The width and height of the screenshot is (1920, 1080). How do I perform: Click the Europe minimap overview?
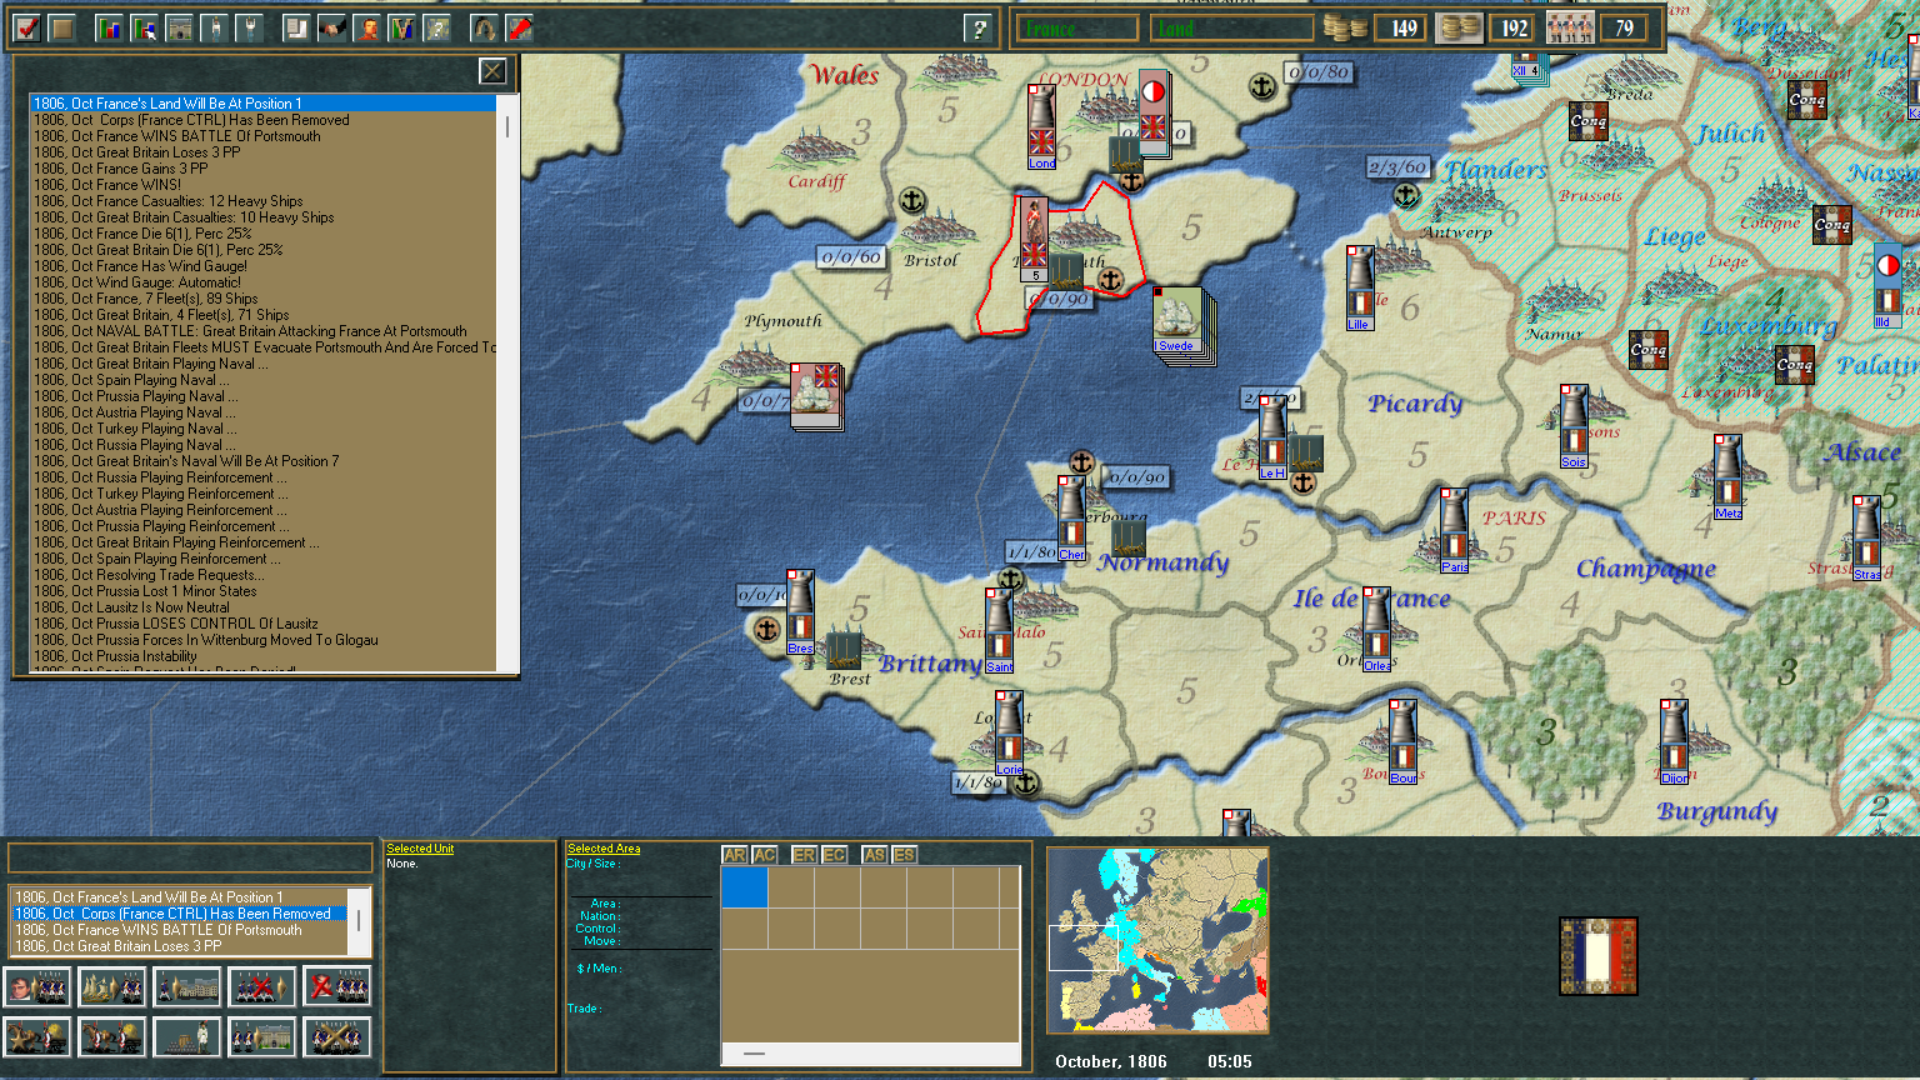click(1158, 940)
